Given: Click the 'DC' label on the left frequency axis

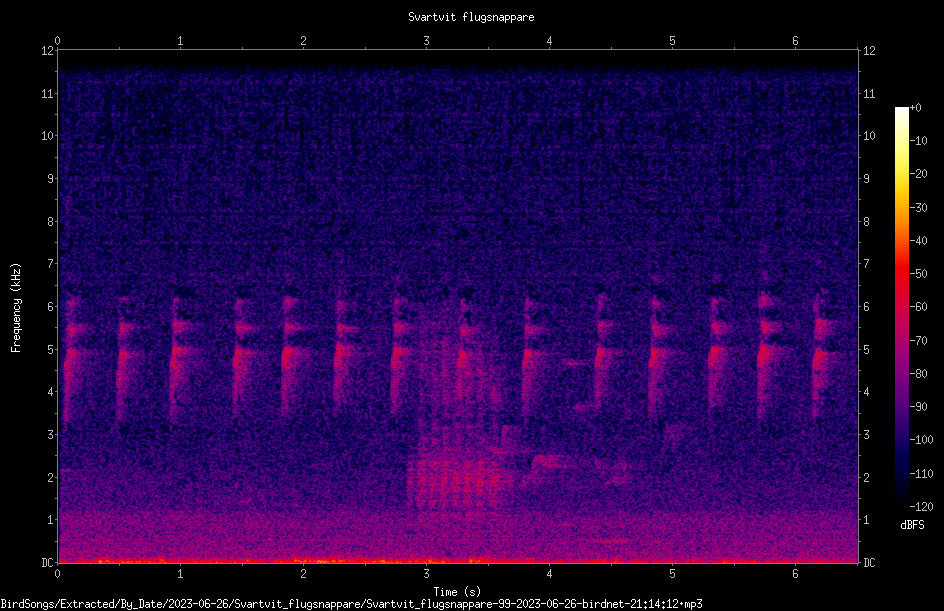Looking at the screenshot, I should [x=47, y=563].
